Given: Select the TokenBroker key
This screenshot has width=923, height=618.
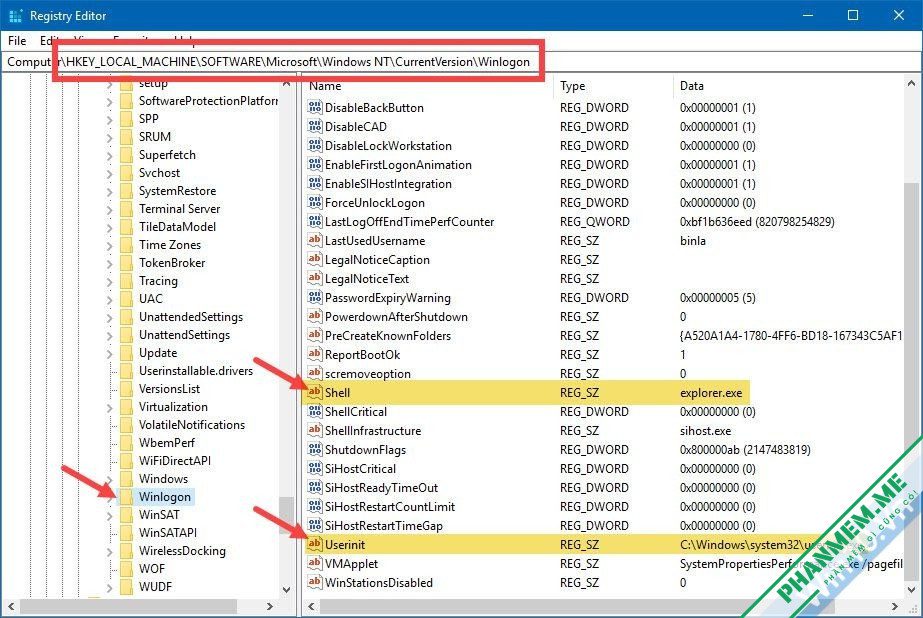Looking at the screenshot, I should 172,263.
